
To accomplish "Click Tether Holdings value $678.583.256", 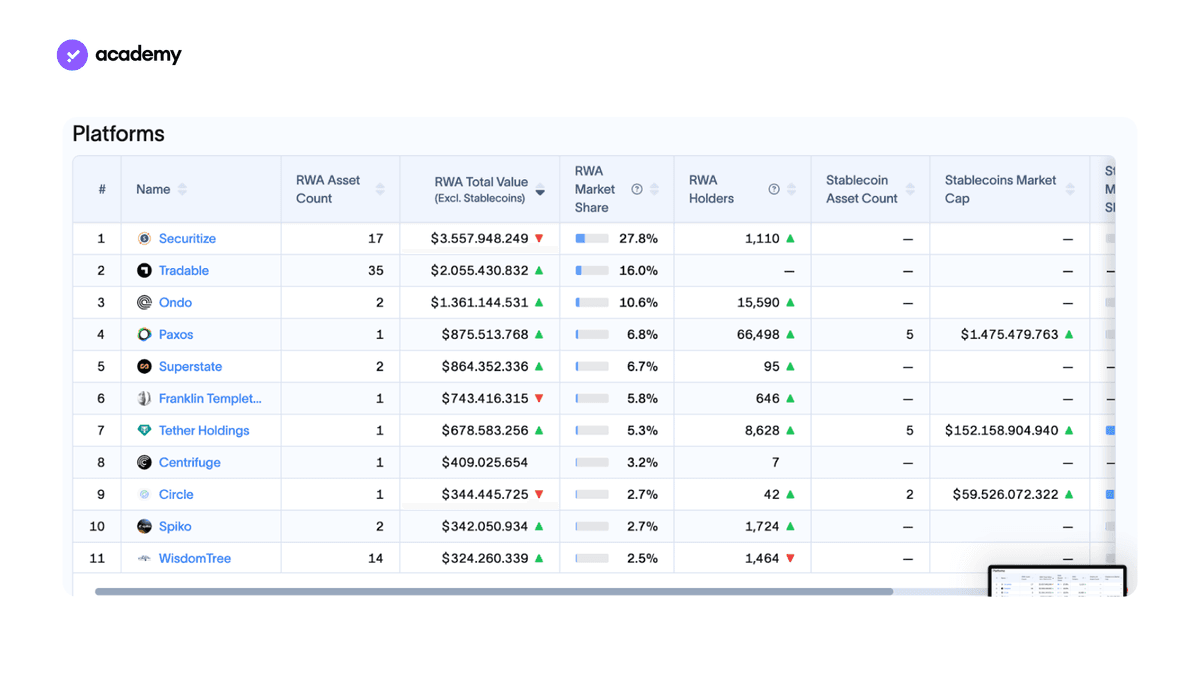I will point(485,430).
